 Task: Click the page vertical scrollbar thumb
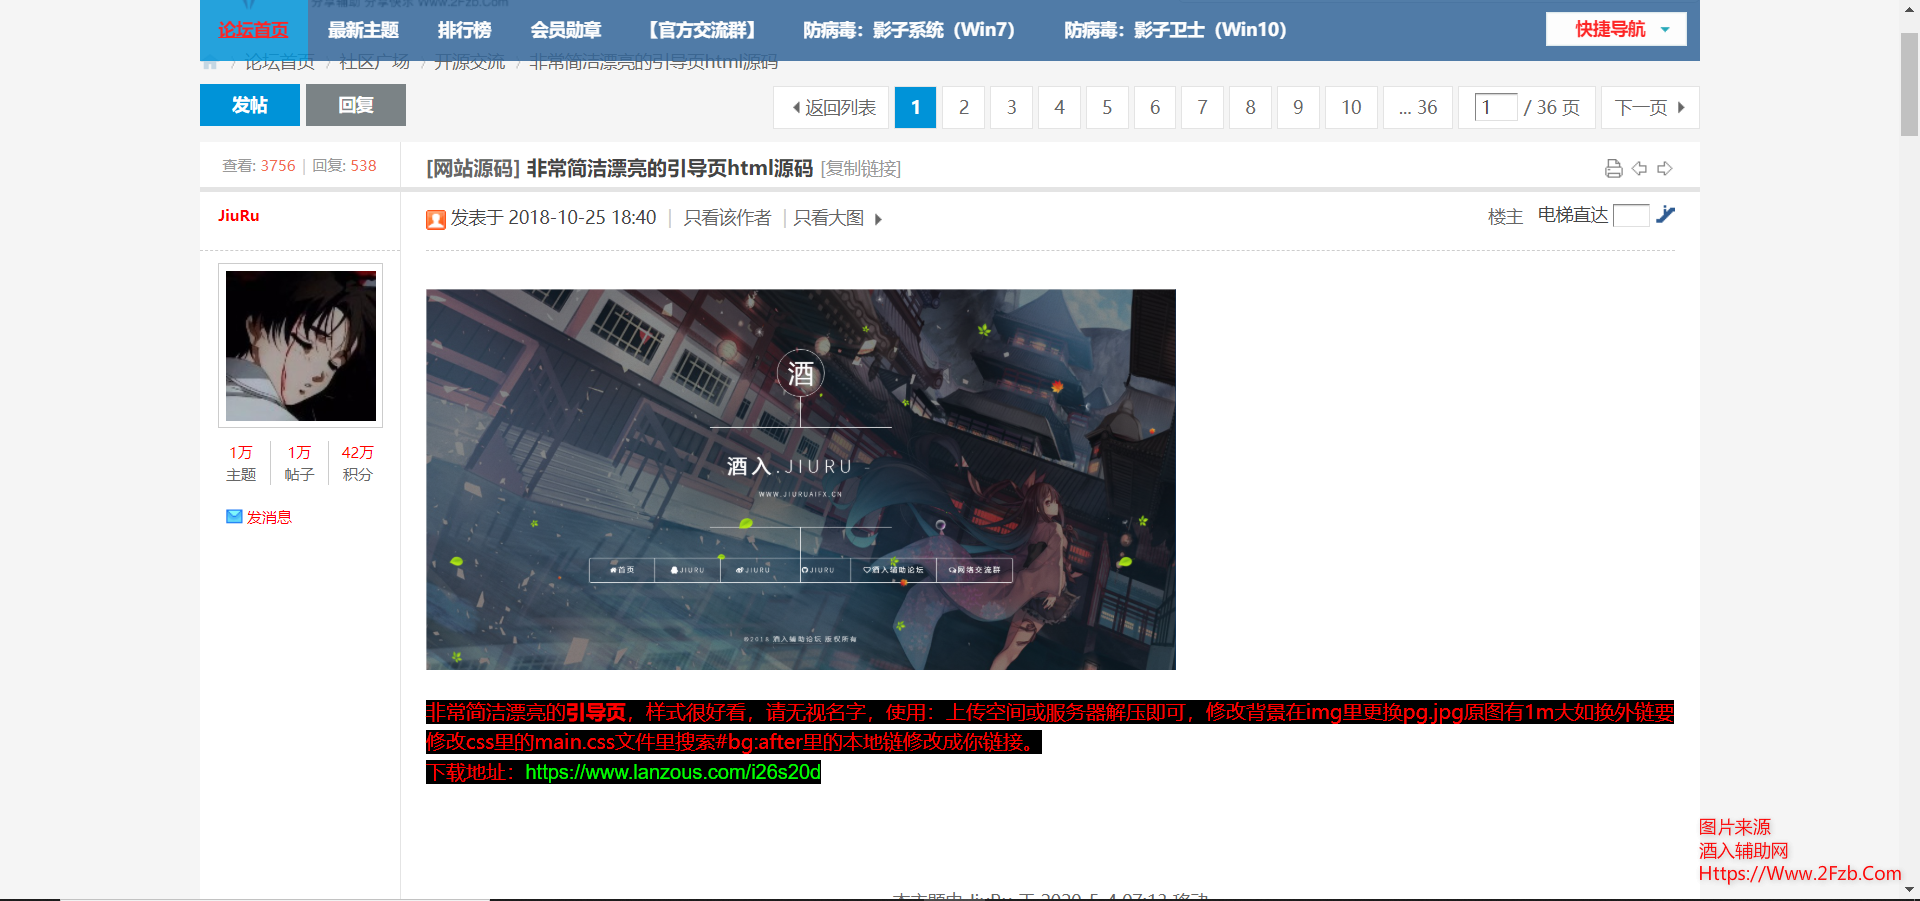[1909, 85]
